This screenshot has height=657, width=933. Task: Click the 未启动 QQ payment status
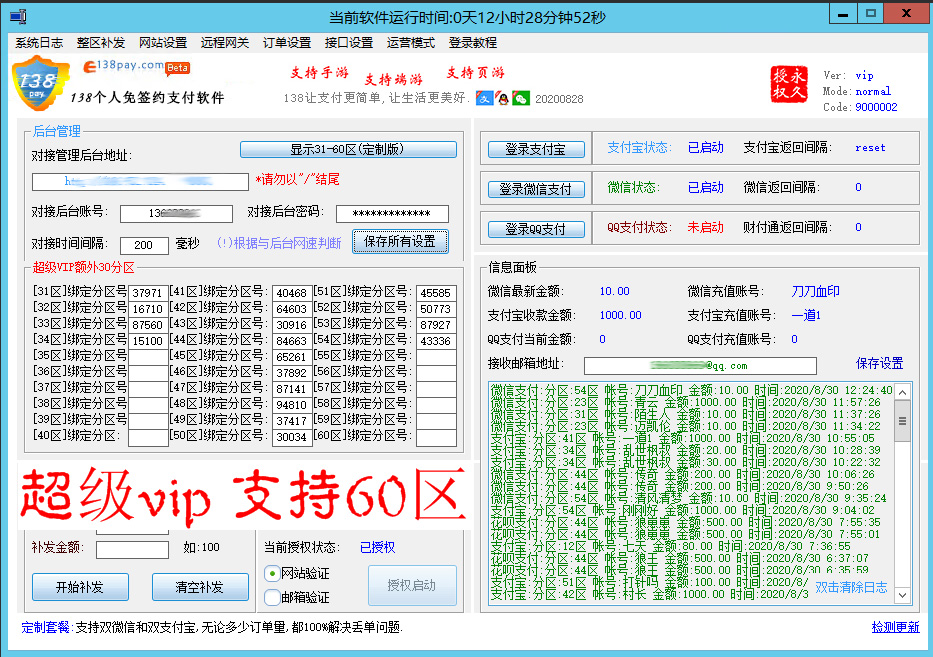click(706, 227)
